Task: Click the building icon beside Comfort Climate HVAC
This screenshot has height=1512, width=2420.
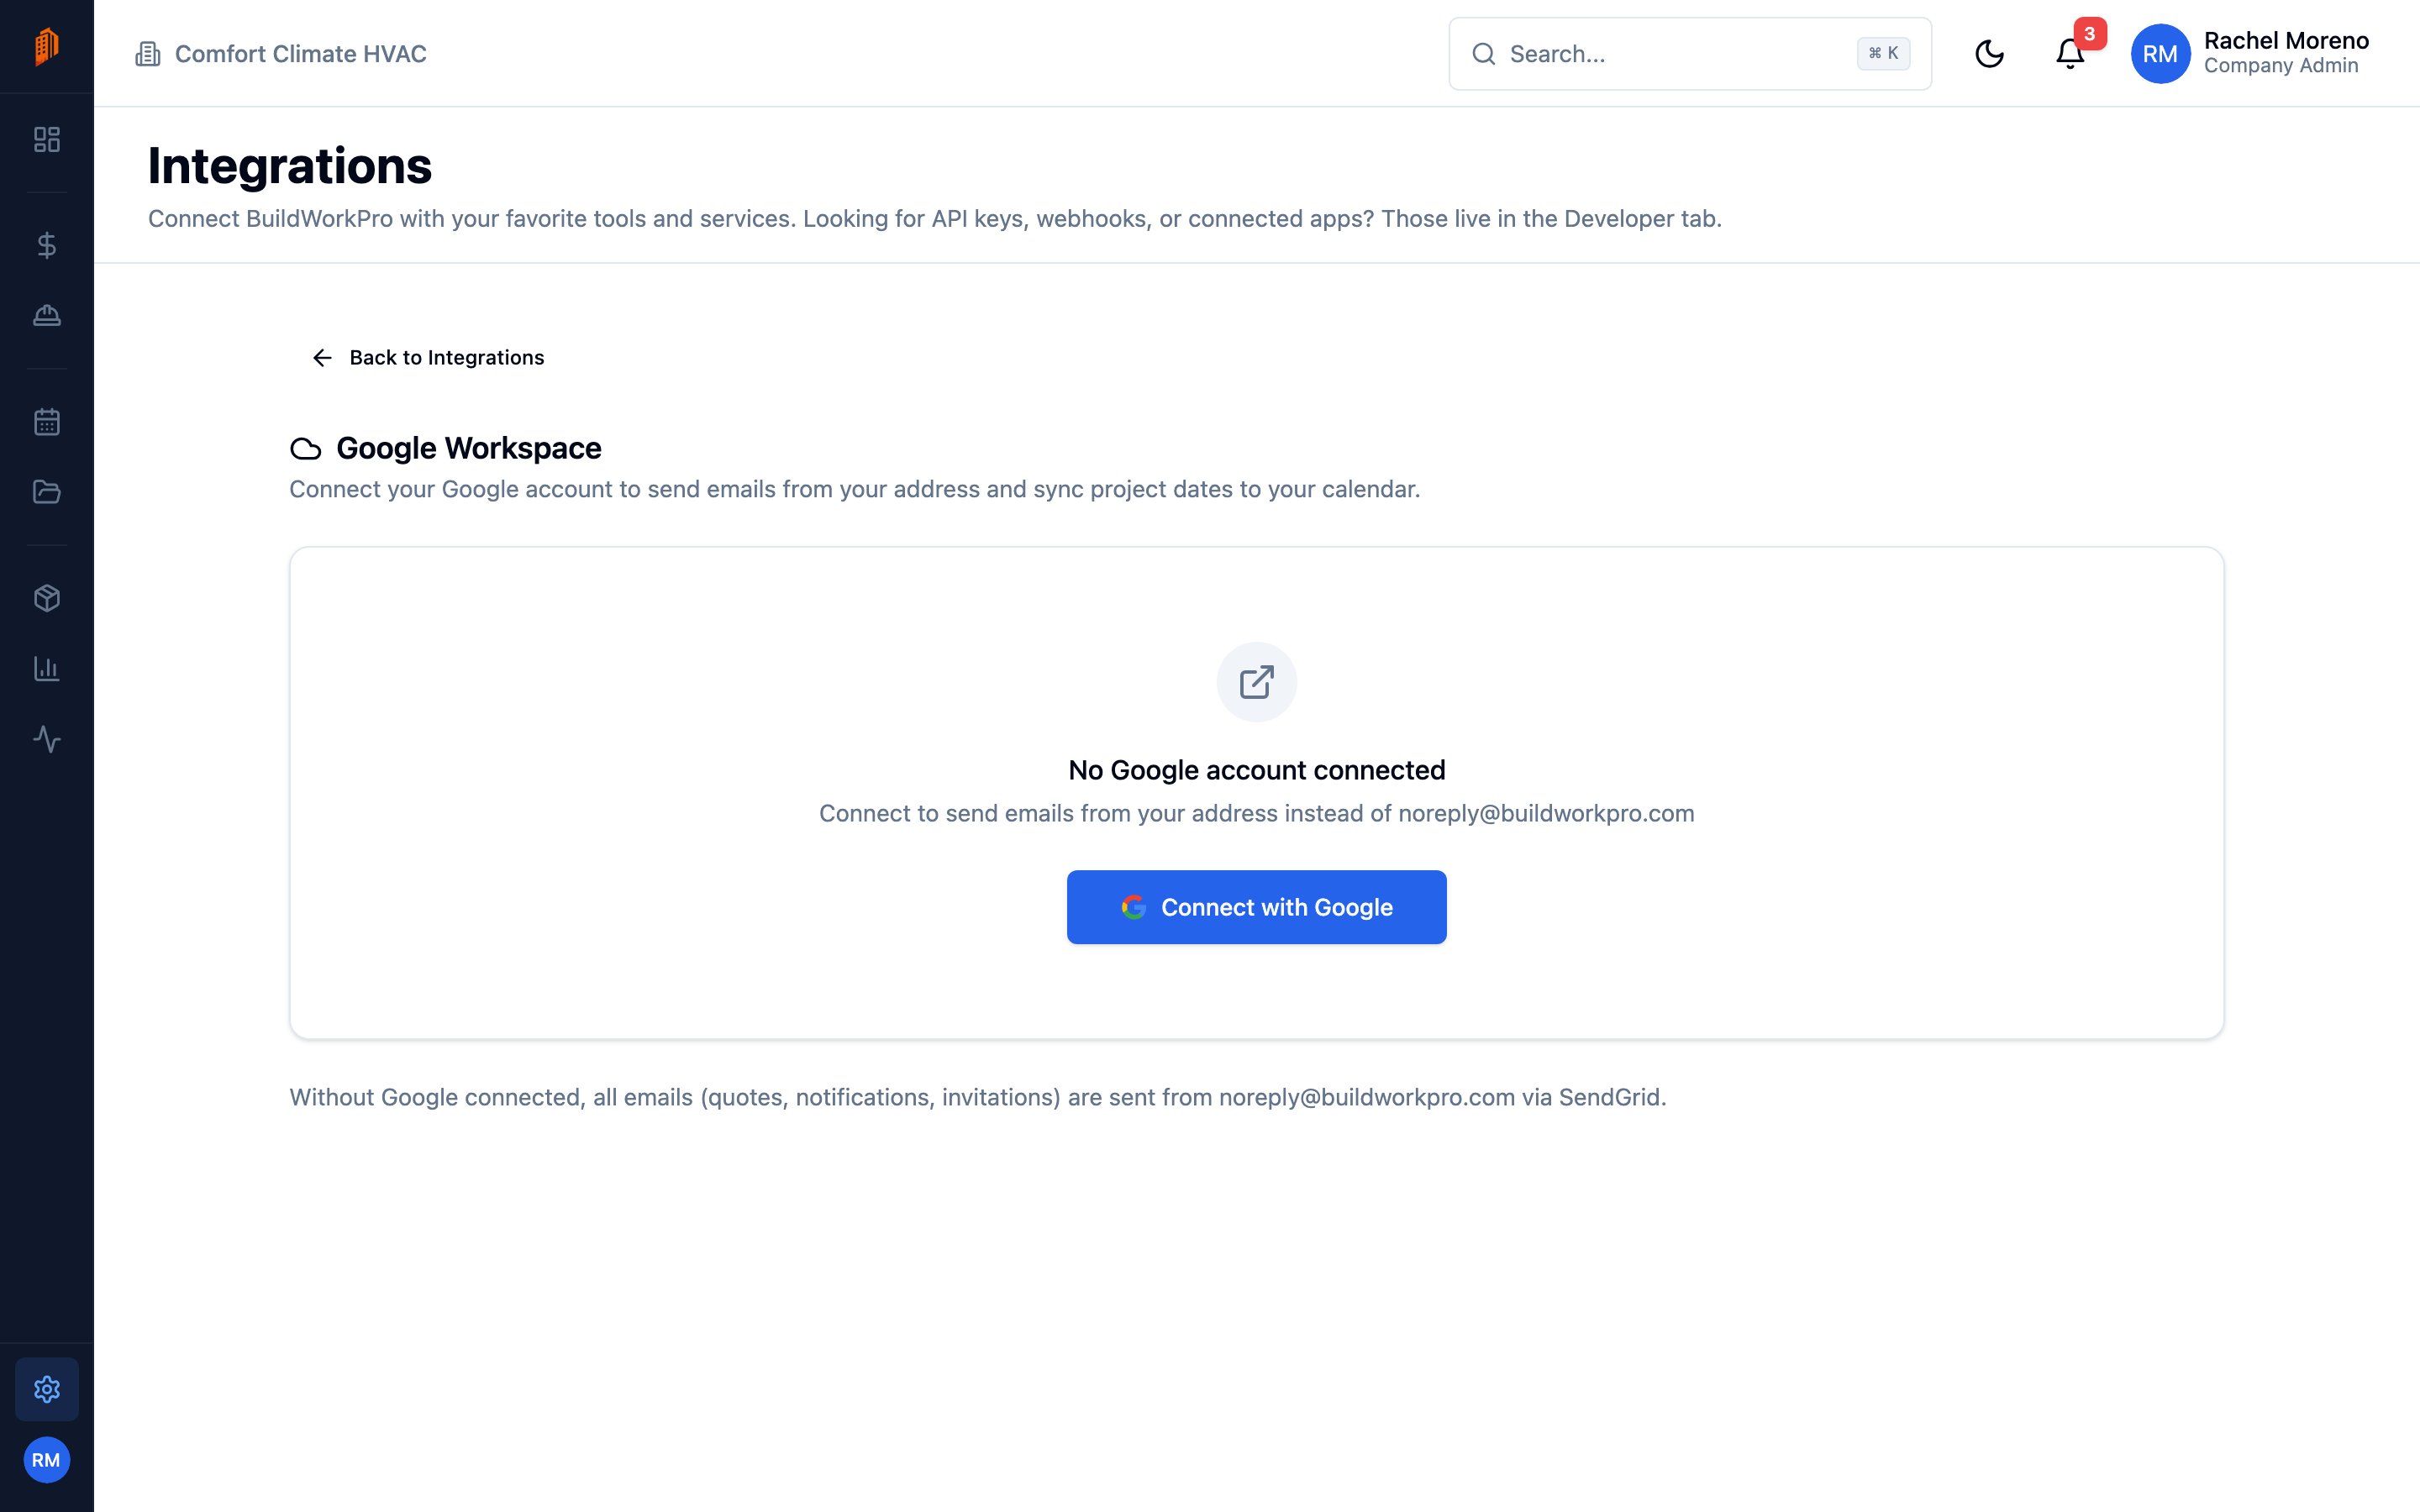Action: tap(148, 54)
